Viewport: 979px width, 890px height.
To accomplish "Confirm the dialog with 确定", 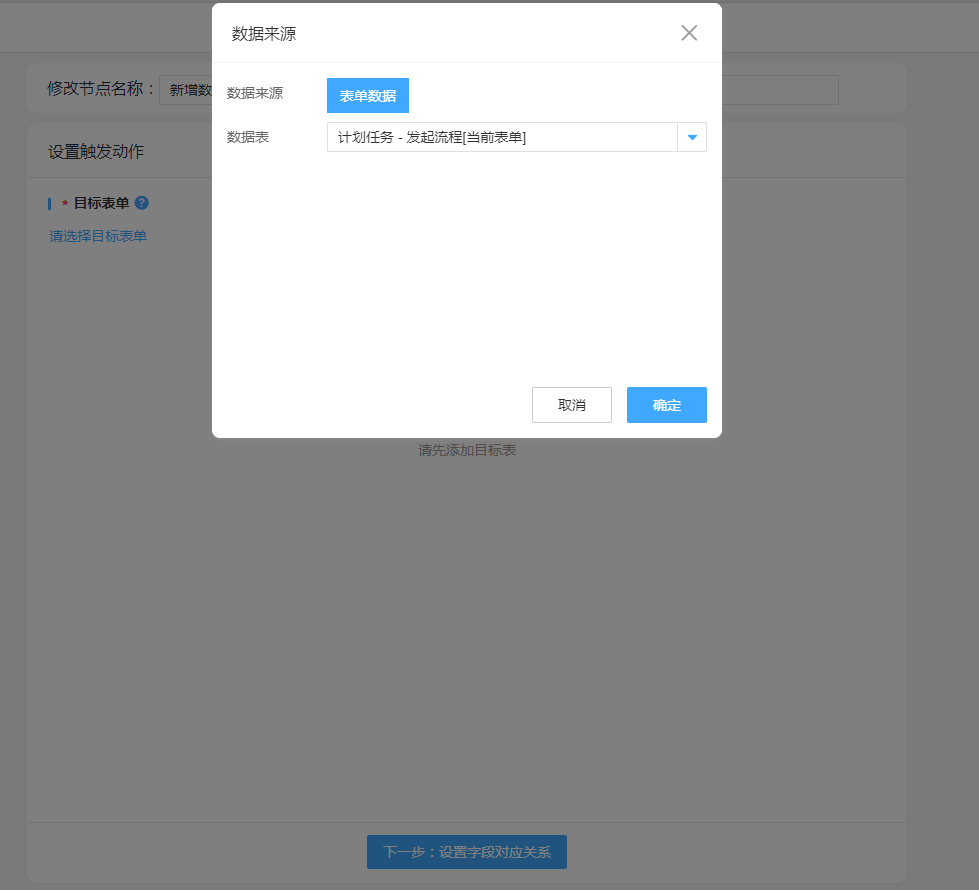I will pos(666,405).
